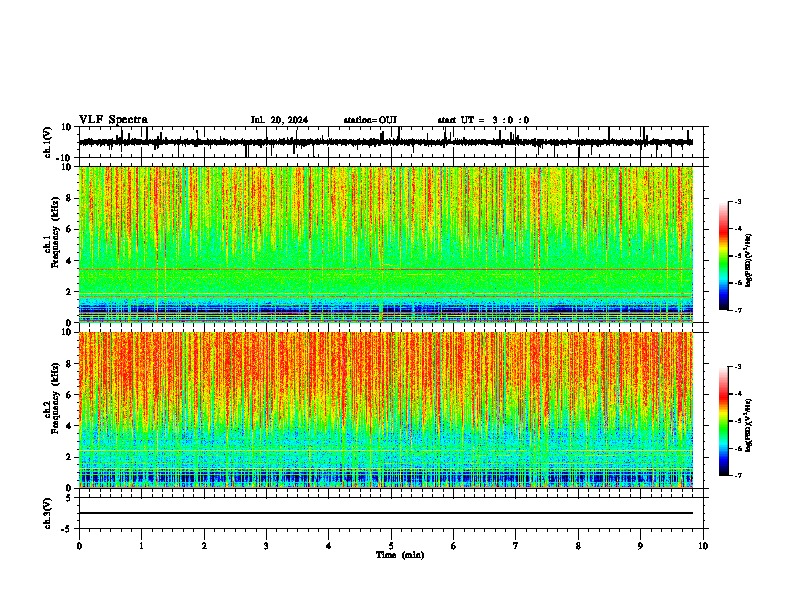
Task: Click tick label "7" on the Time axis
Action: coord(516,546)
